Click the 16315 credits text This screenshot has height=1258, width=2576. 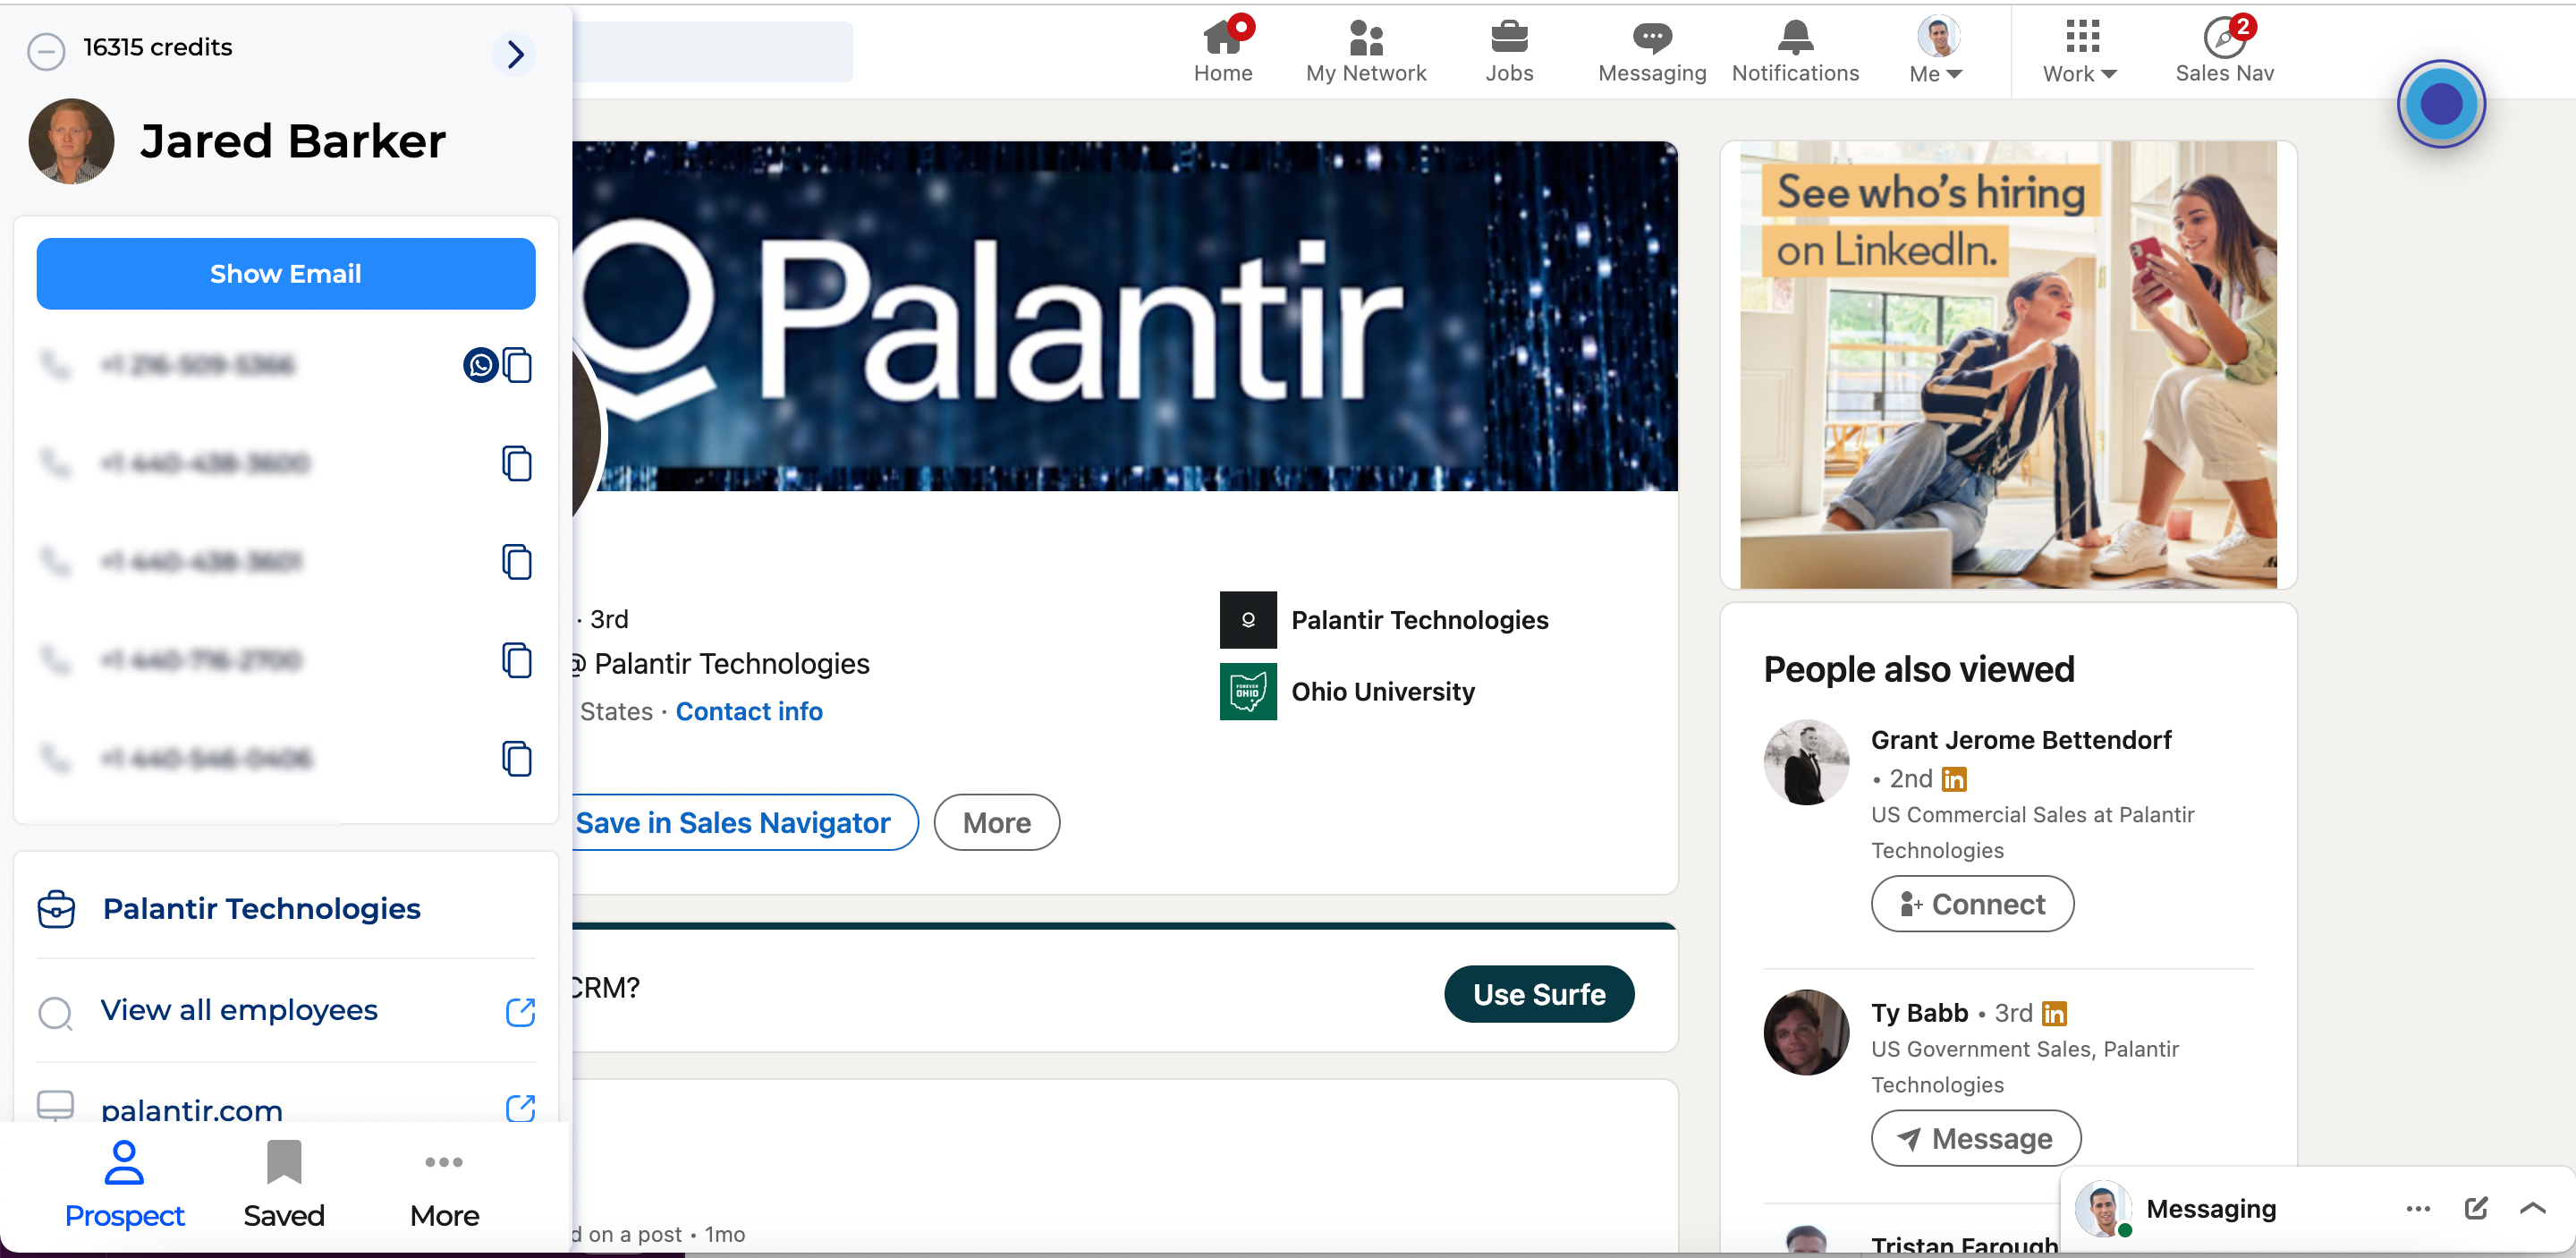[157, 47]
